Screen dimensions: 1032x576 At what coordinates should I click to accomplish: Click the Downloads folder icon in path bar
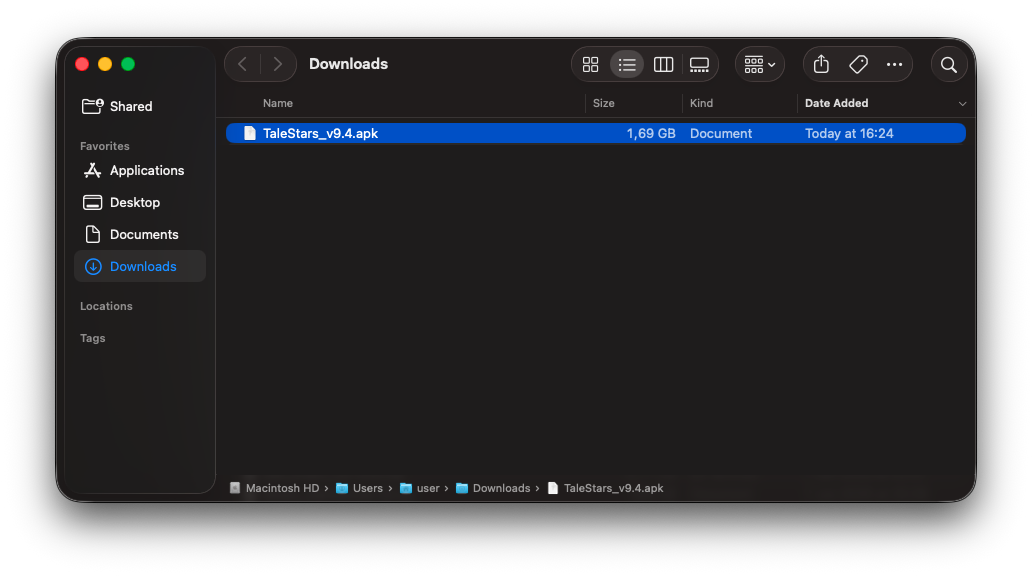(462, 488)
